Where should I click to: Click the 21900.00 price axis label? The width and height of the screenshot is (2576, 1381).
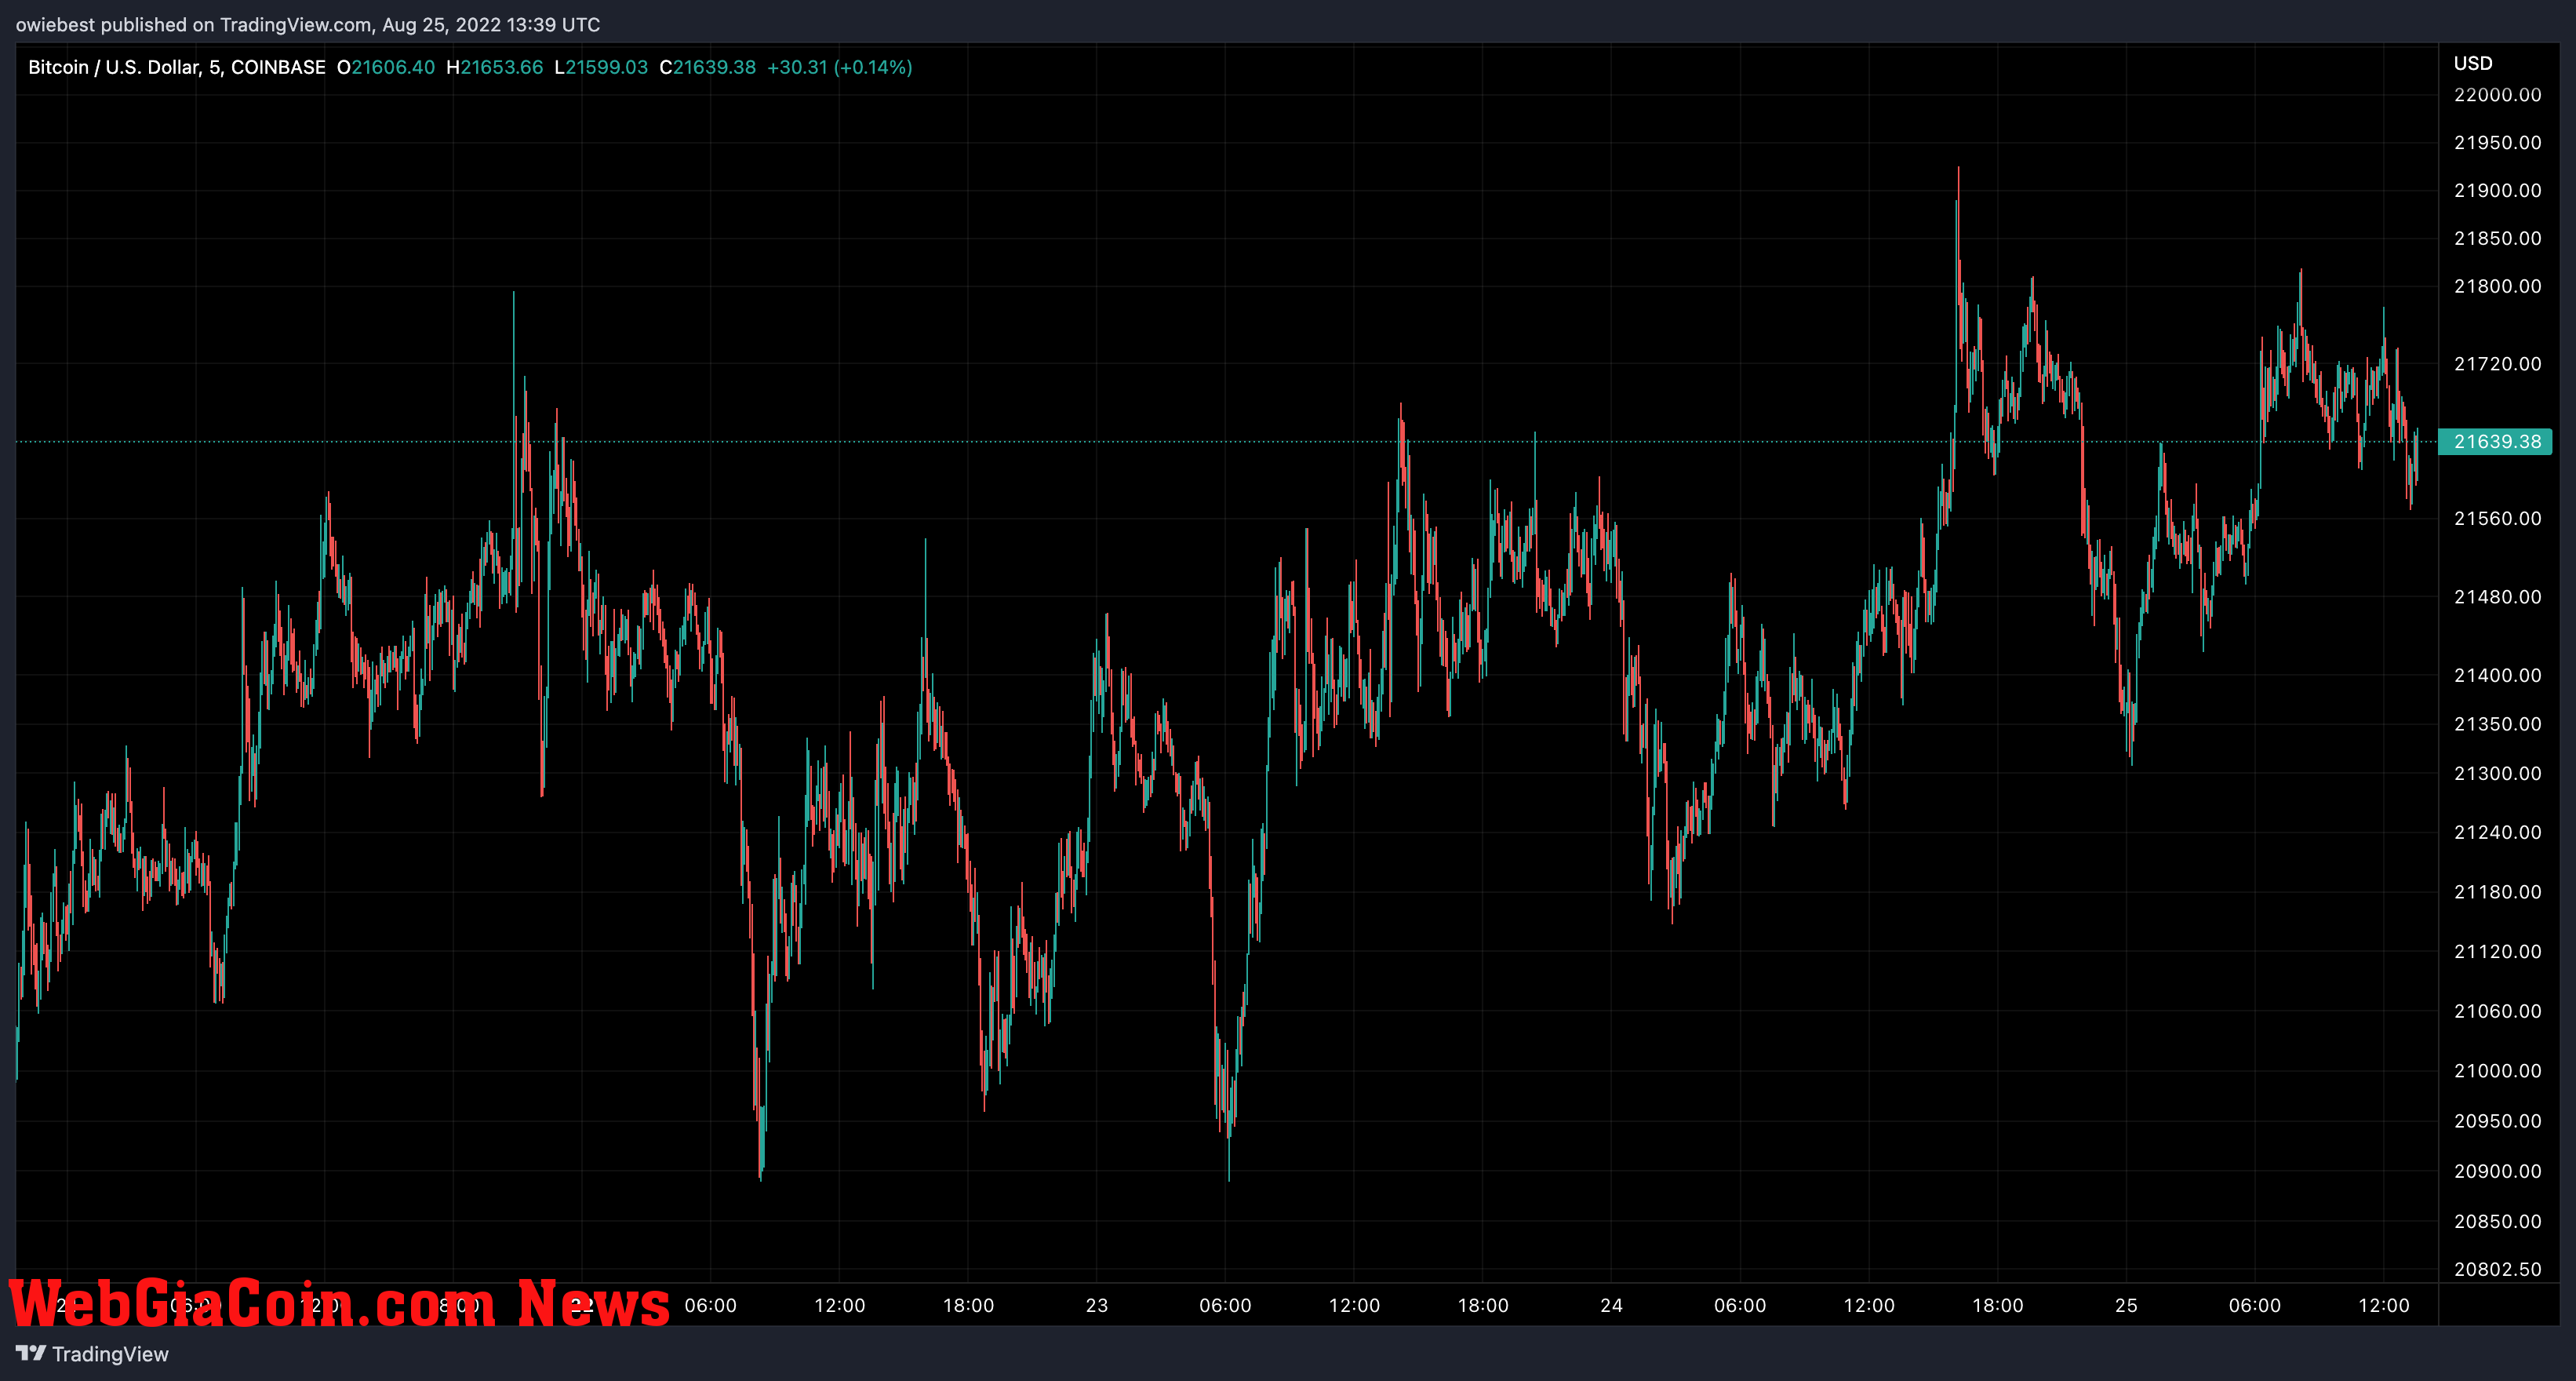tap(2497, 190)
